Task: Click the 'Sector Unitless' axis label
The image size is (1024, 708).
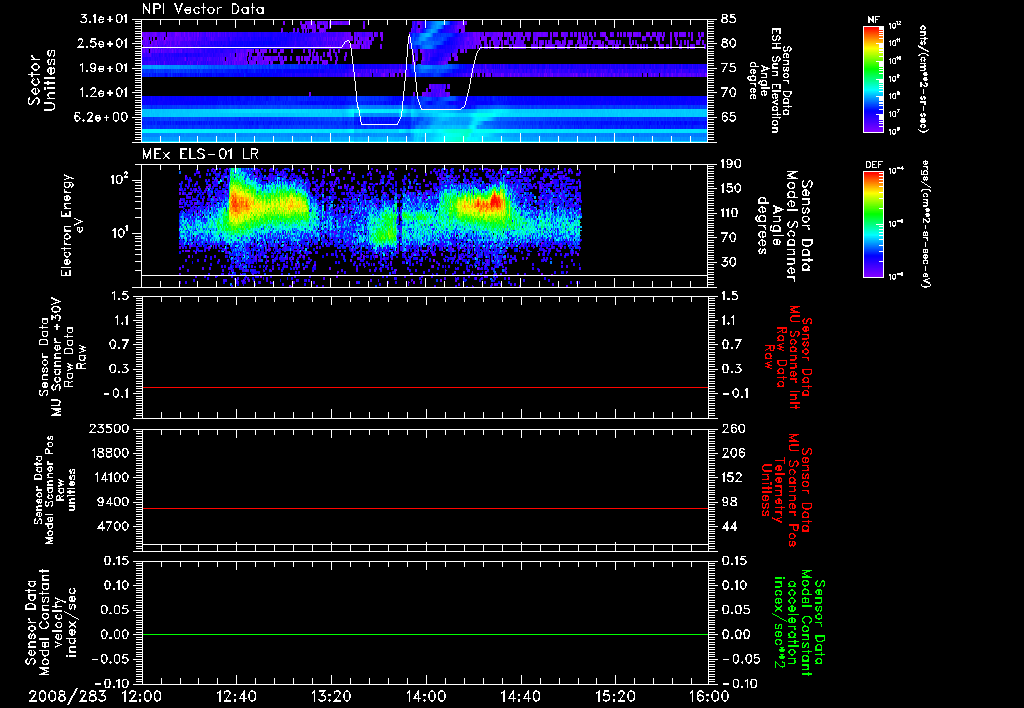Action: pos(42,80)
